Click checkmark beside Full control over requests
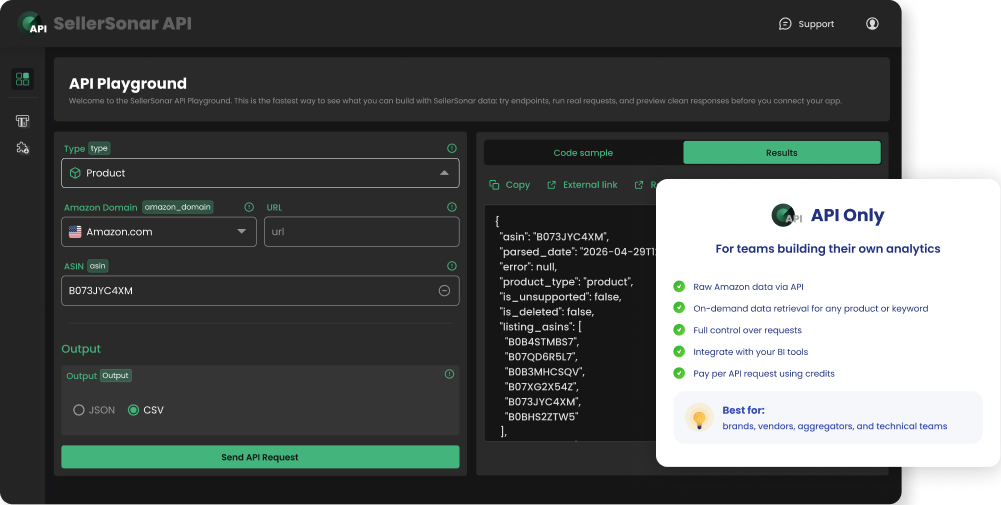Viewport: 1001px width, 505px height. [679, 329]
